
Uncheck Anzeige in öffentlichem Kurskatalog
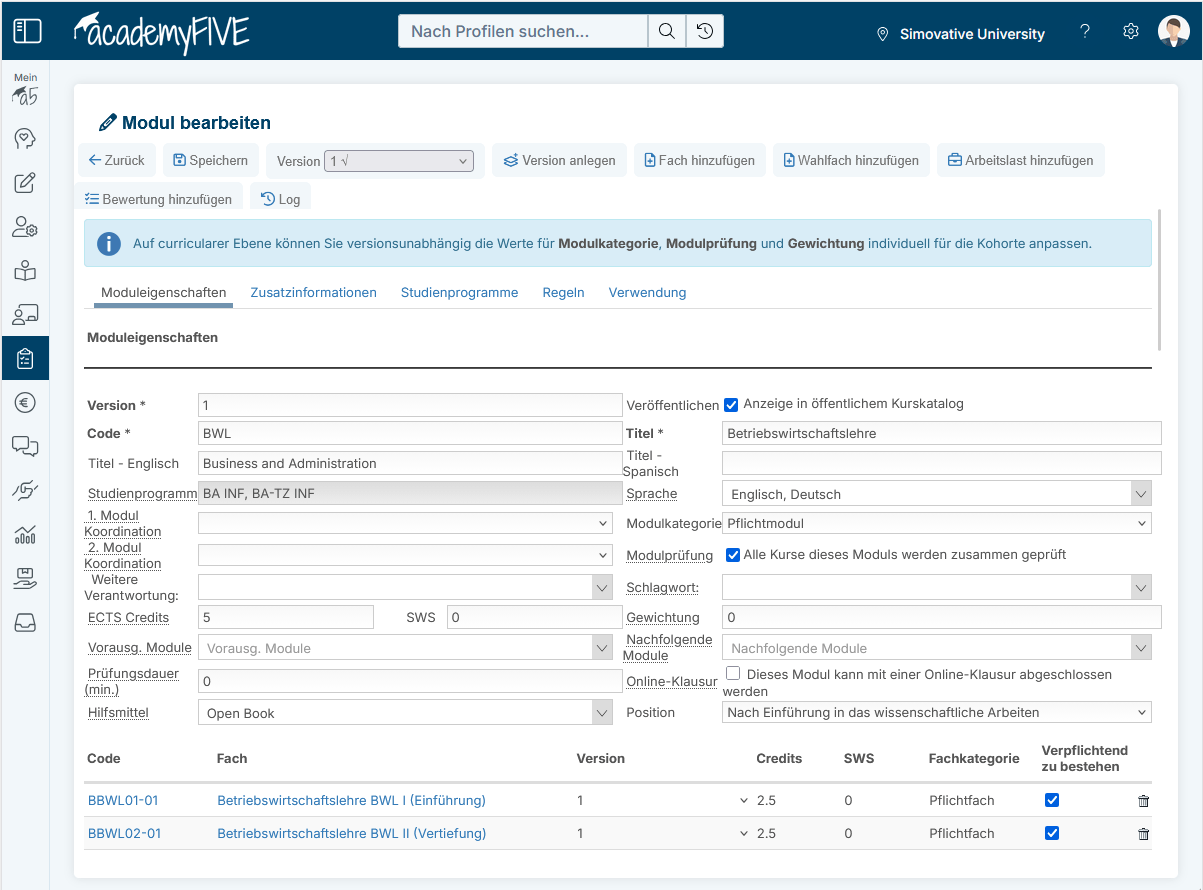[731, 405]
